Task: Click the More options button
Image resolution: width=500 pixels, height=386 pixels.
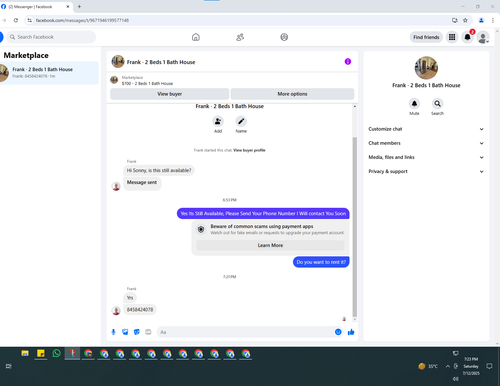Action: [292, 94]
